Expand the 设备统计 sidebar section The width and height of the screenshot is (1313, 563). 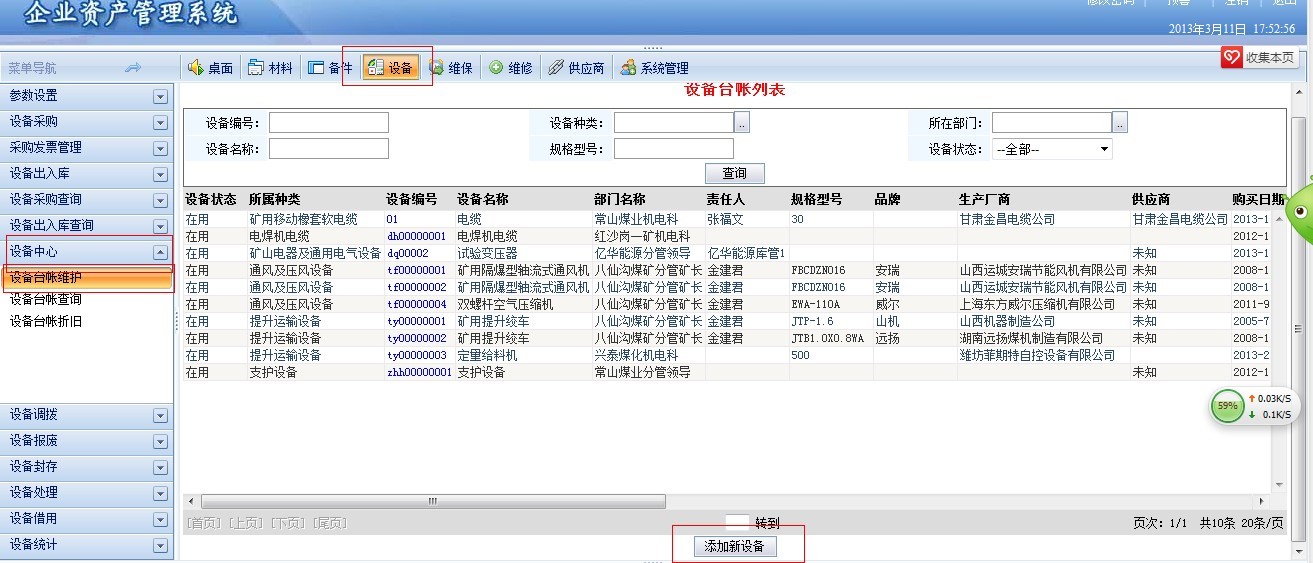pos(160,545)
